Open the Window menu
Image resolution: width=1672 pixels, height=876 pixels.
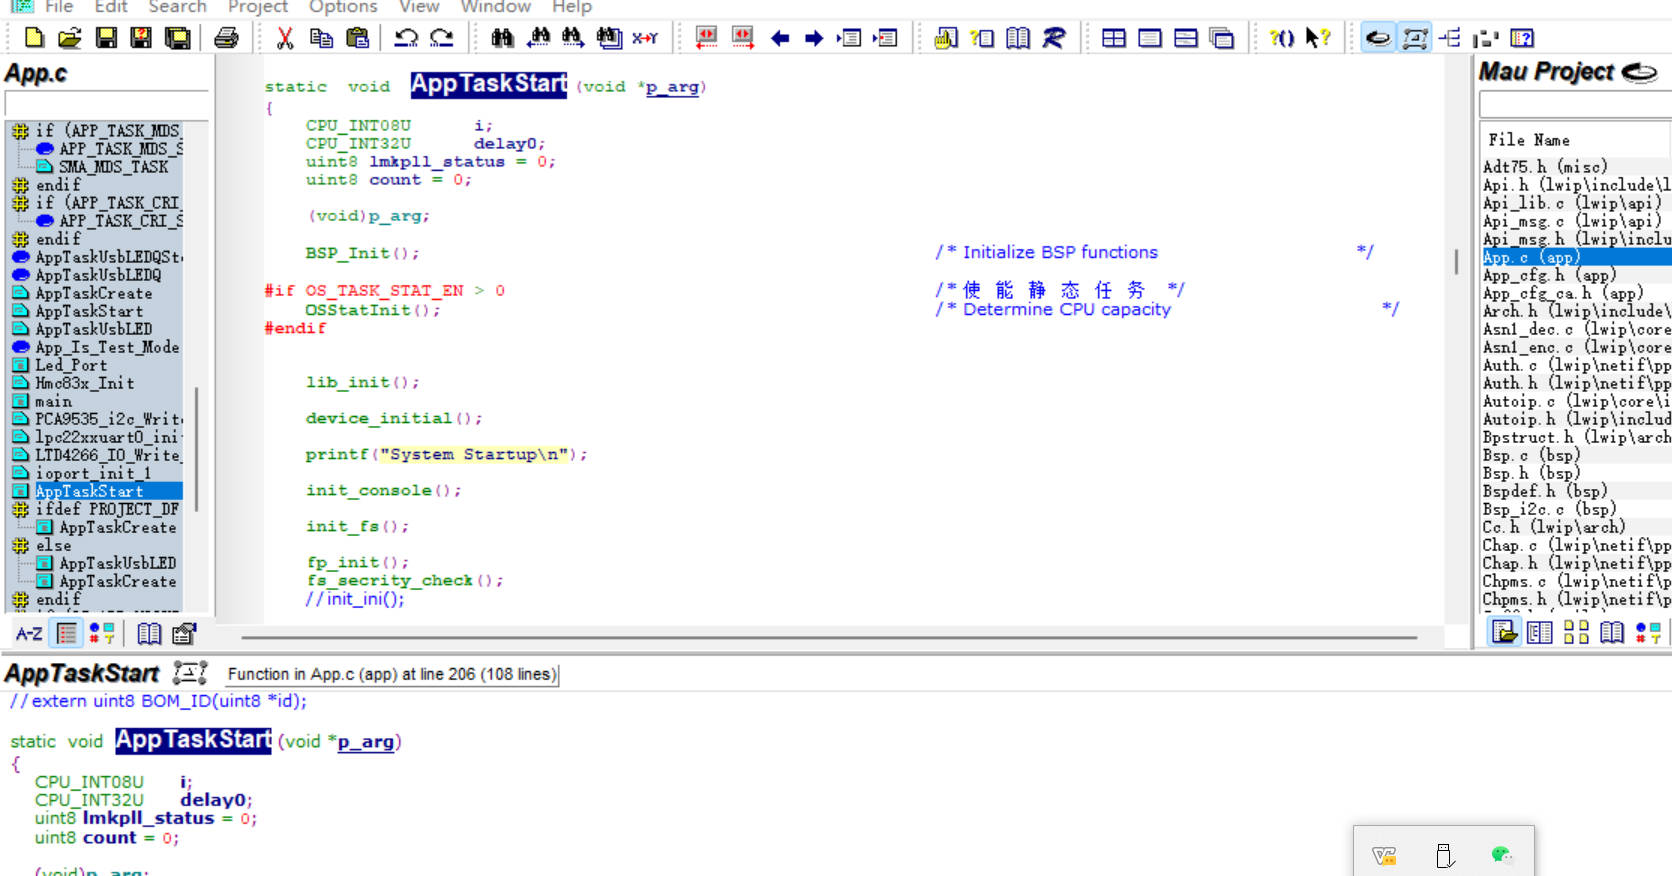496,7
